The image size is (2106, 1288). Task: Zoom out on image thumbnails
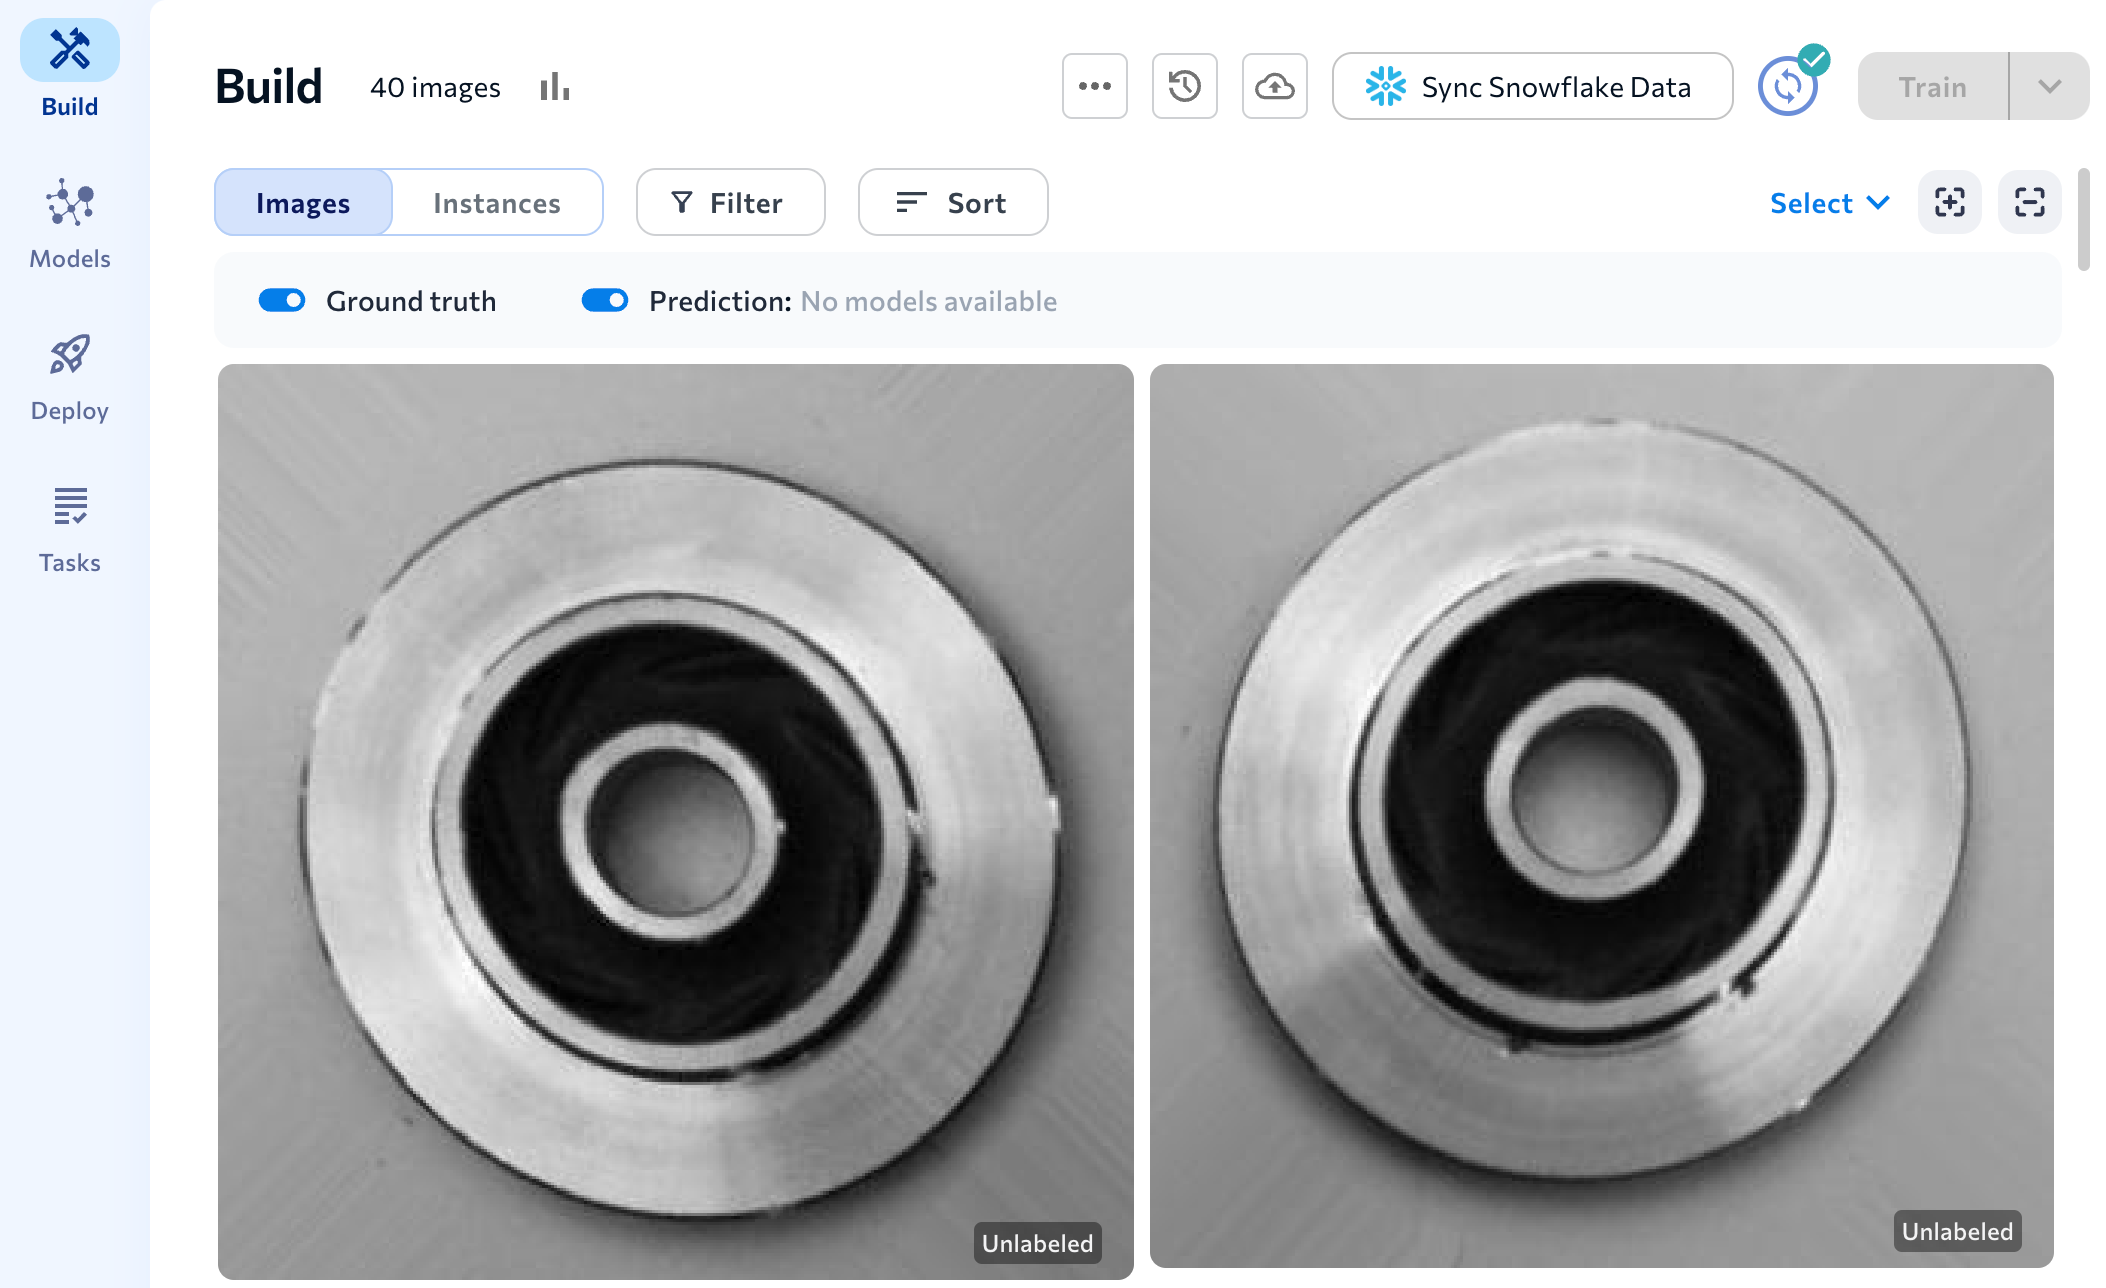click(x=2029, y=202)
